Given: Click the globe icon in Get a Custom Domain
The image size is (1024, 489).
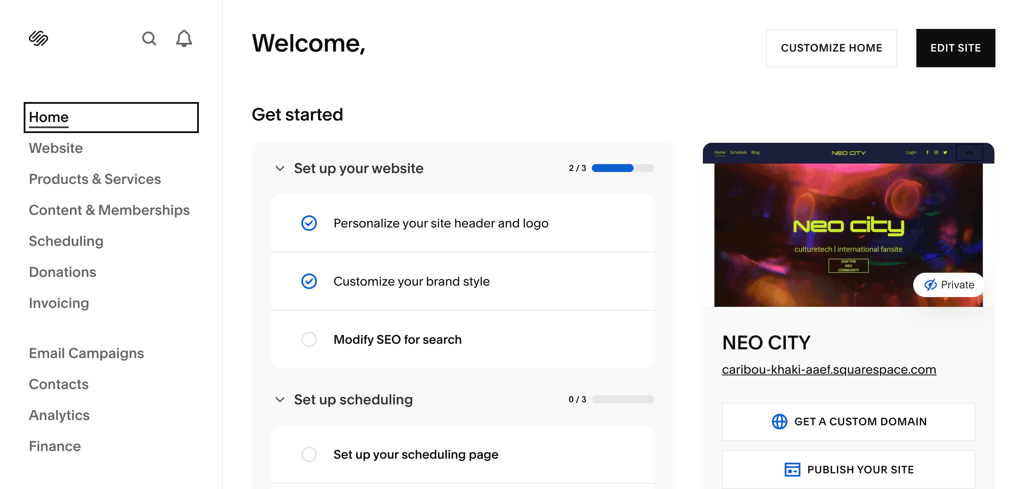Looking at the screenshot, I should pos(779,422).
